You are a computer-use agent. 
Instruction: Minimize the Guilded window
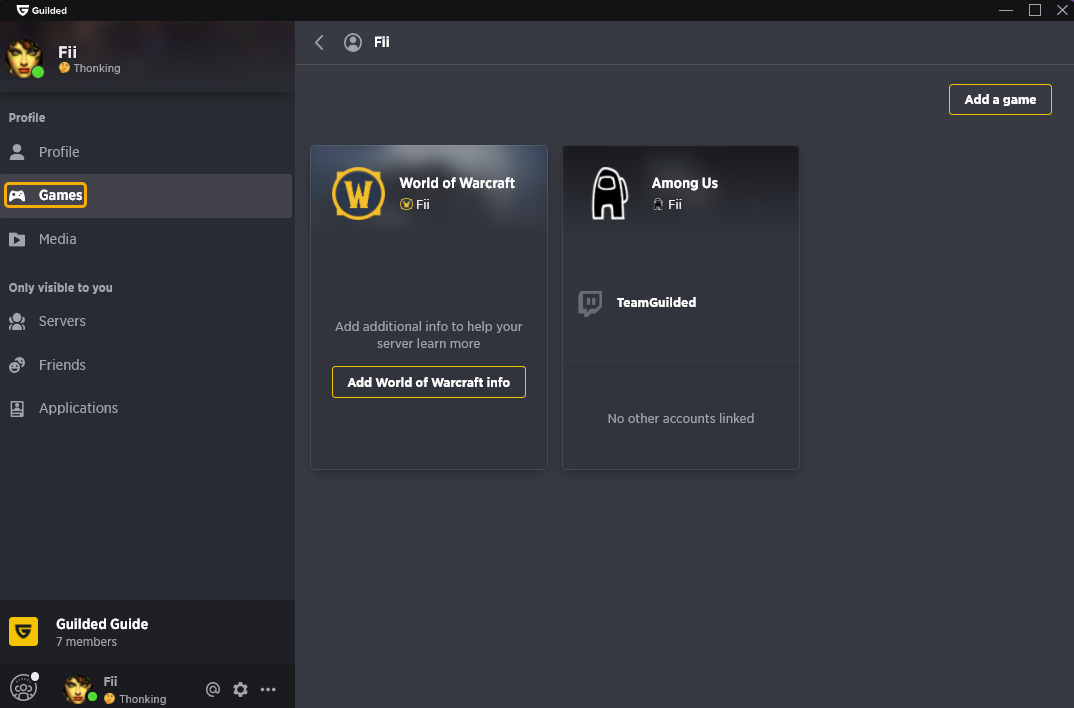[x=1006, y=10]
